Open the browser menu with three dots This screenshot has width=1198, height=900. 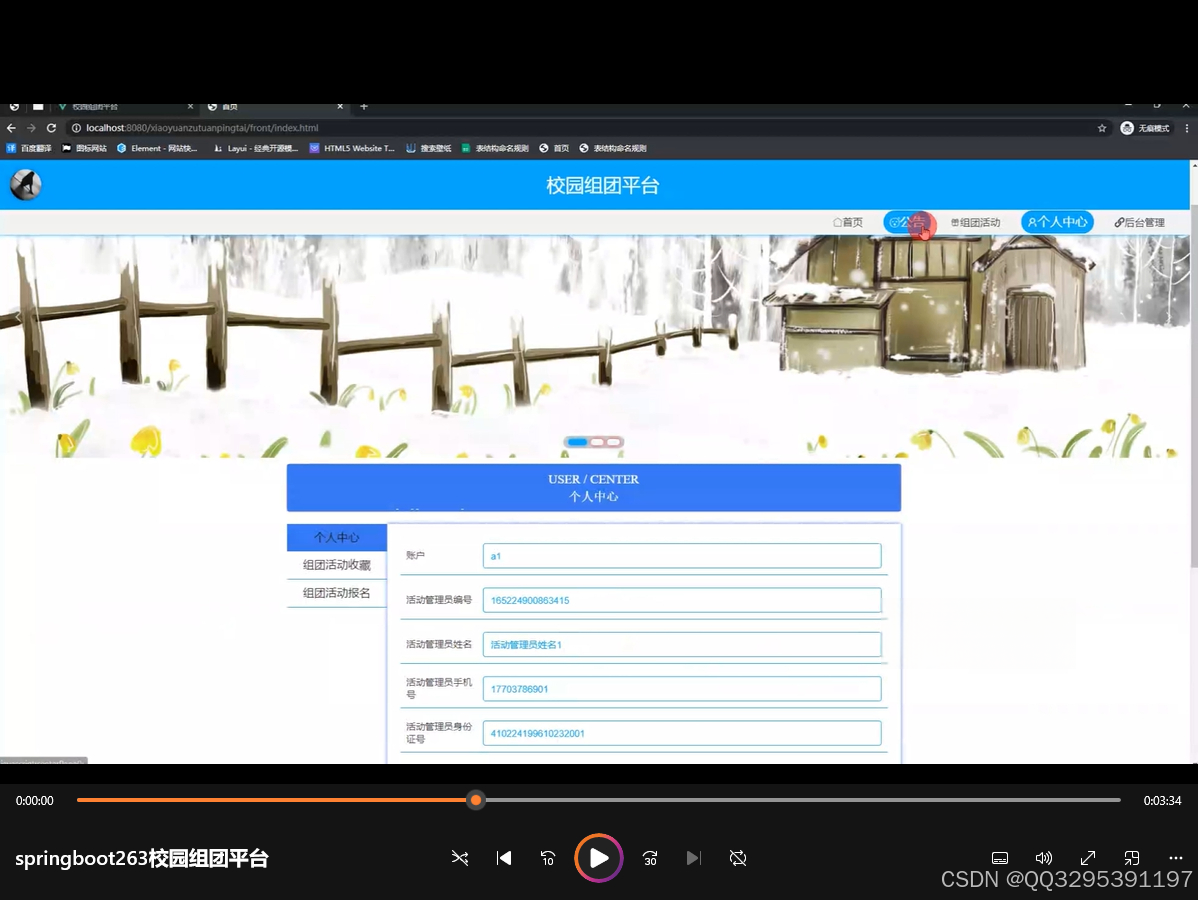[x=1186, y=128]
